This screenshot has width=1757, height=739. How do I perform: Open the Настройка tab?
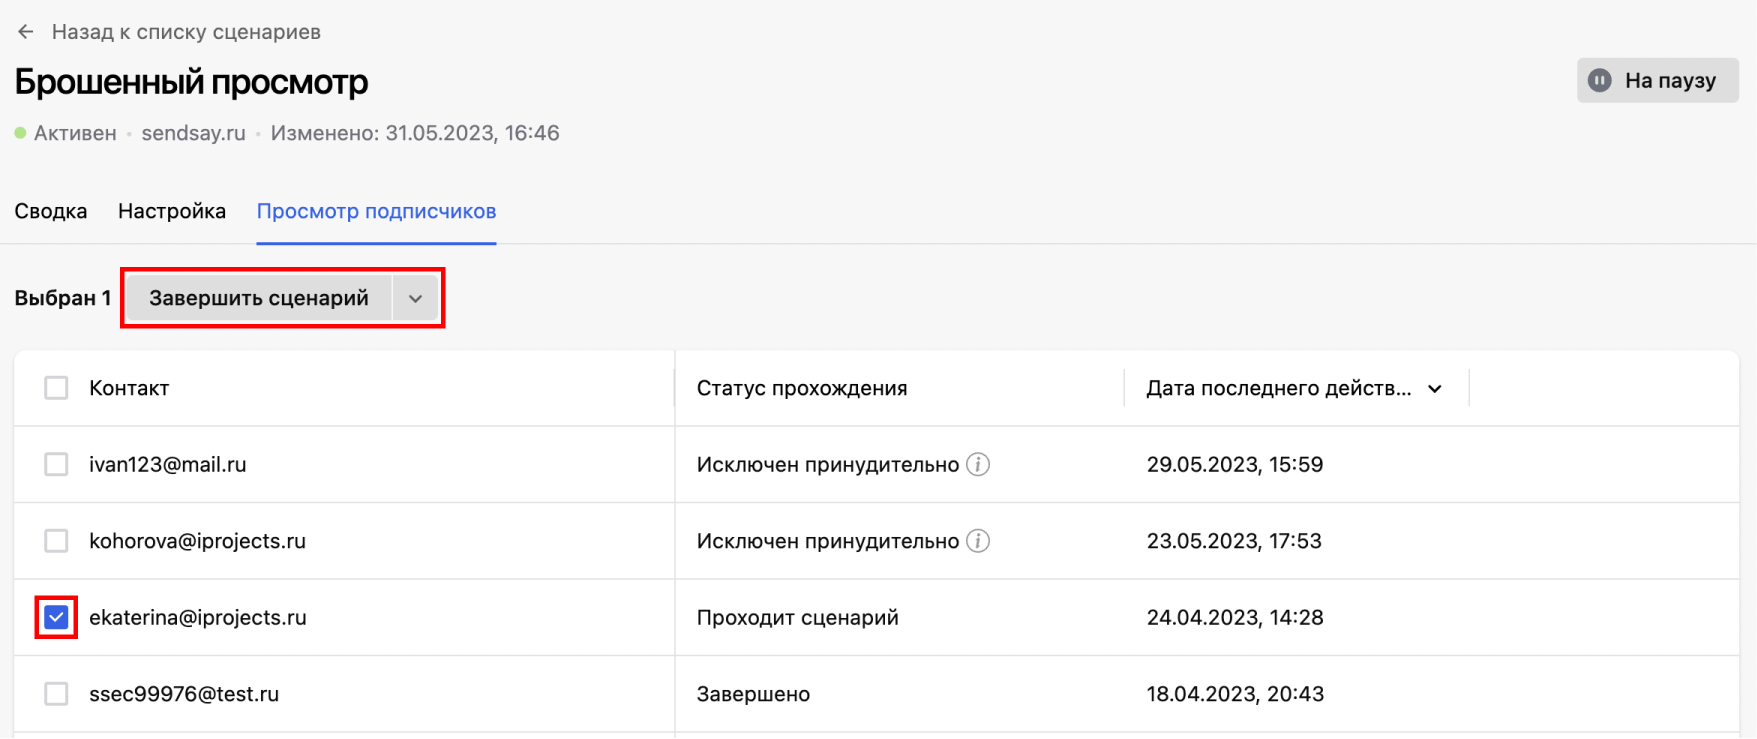click(x=172, y=212)
